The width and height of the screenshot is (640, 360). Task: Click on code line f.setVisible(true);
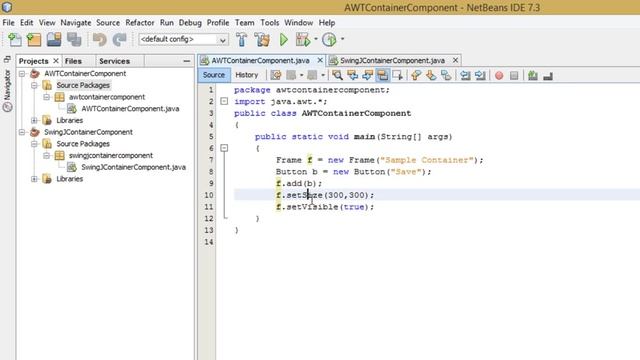click(x=325, y=207)
